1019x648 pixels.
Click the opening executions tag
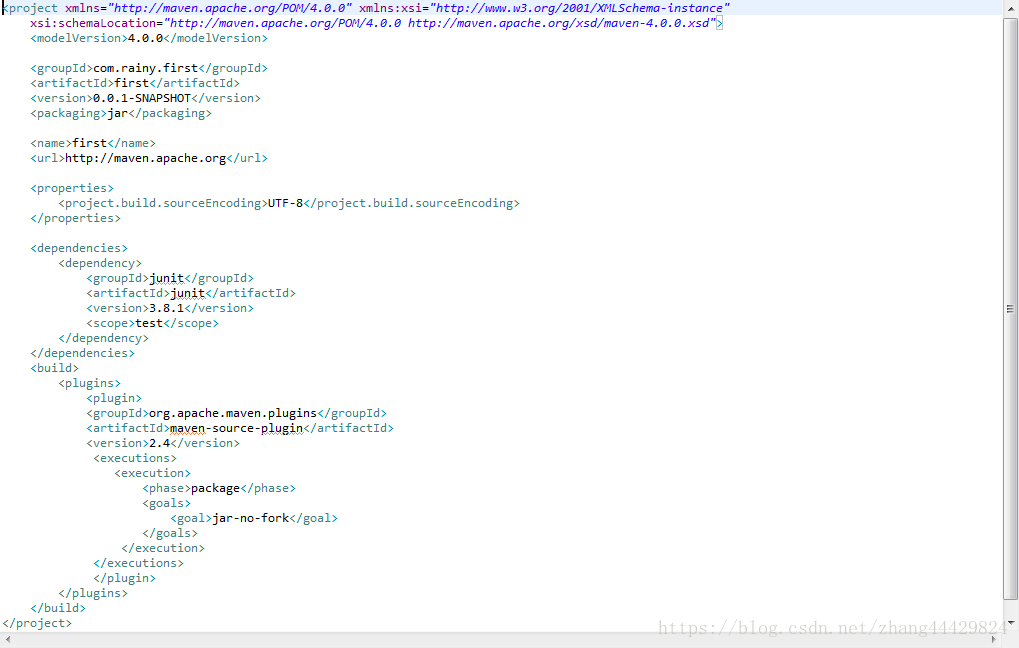coord(135,458)
